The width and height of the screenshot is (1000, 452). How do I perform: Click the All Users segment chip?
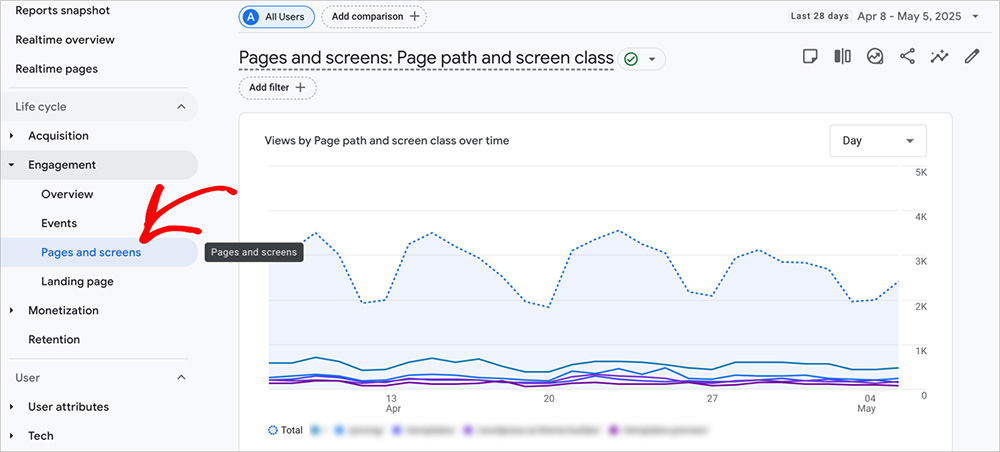277,16
